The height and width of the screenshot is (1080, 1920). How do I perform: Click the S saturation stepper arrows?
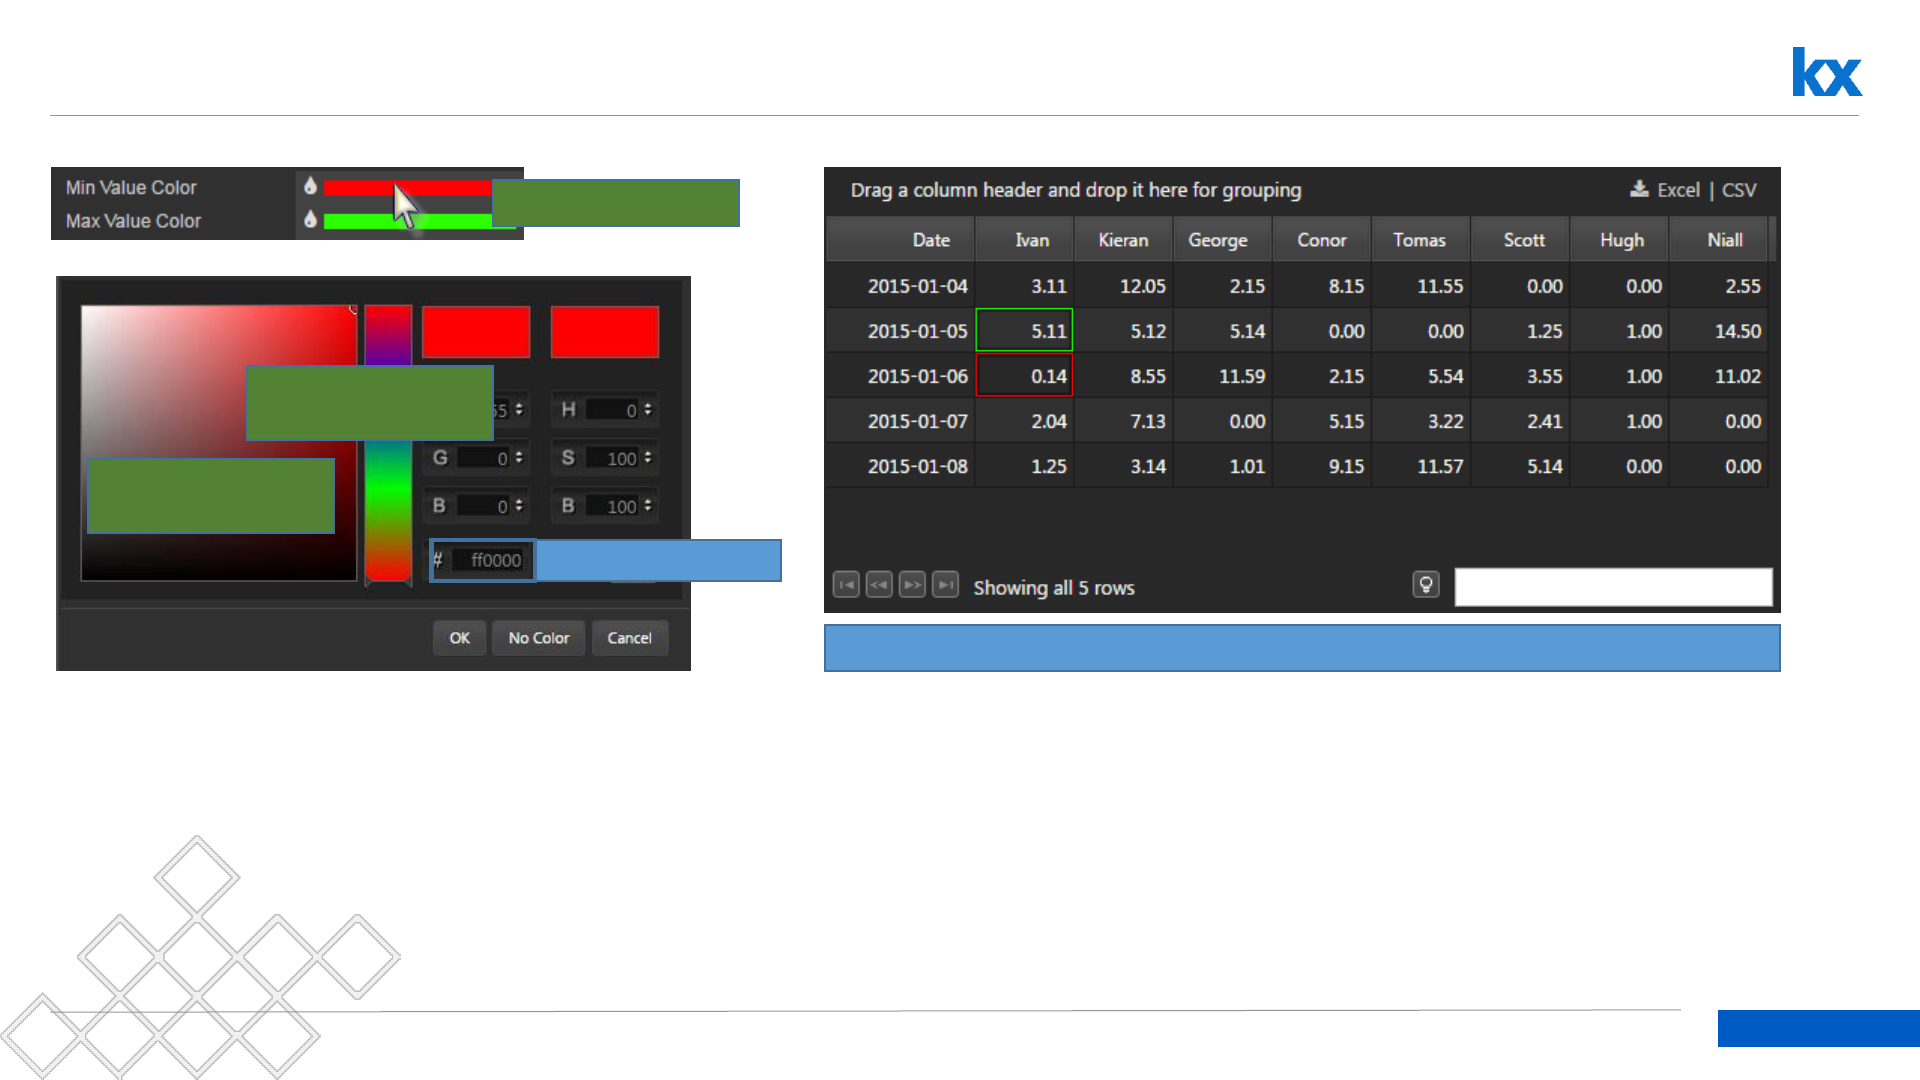pos(648,457)
